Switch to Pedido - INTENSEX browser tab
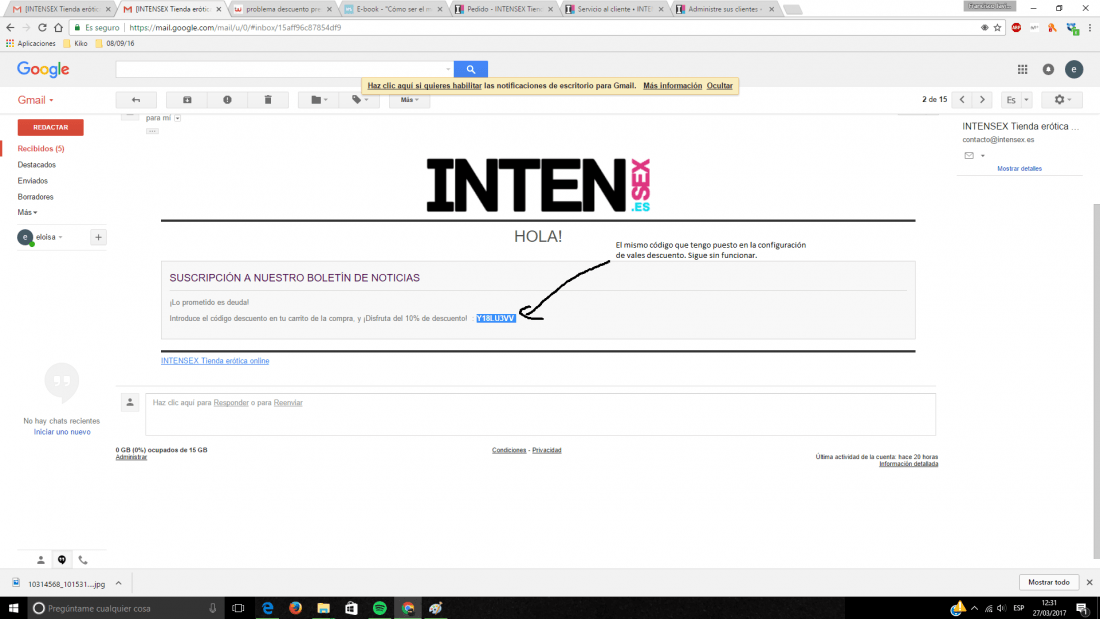Screen dimensions: 1100x619 click(x=504, y=9)
